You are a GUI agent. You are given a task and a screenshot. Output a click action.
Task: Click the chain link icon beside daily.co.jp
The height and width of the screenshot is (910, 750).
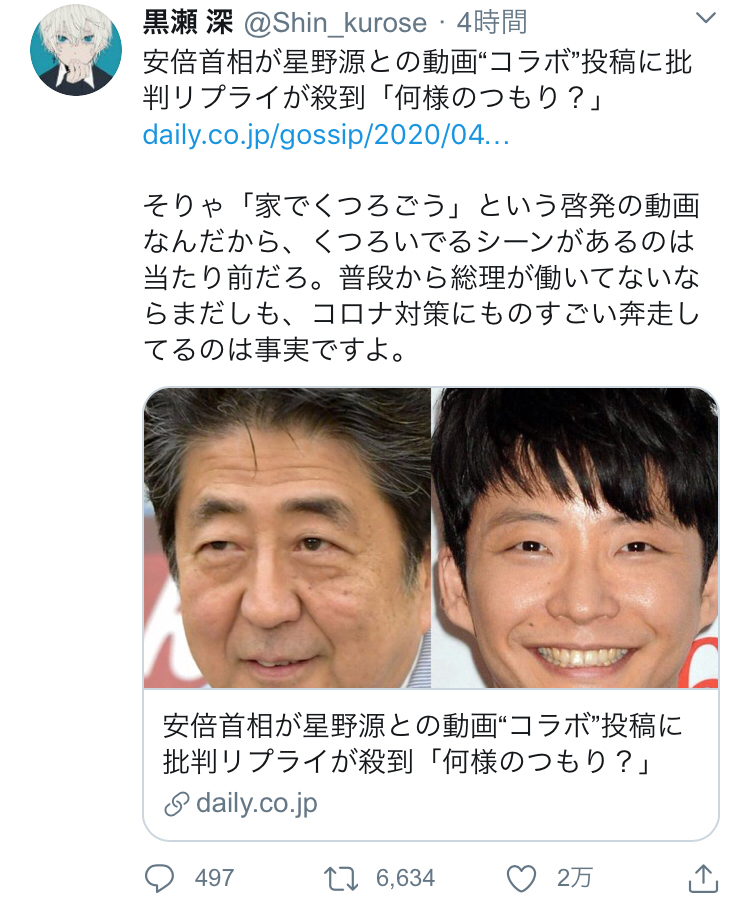[176, 804]
